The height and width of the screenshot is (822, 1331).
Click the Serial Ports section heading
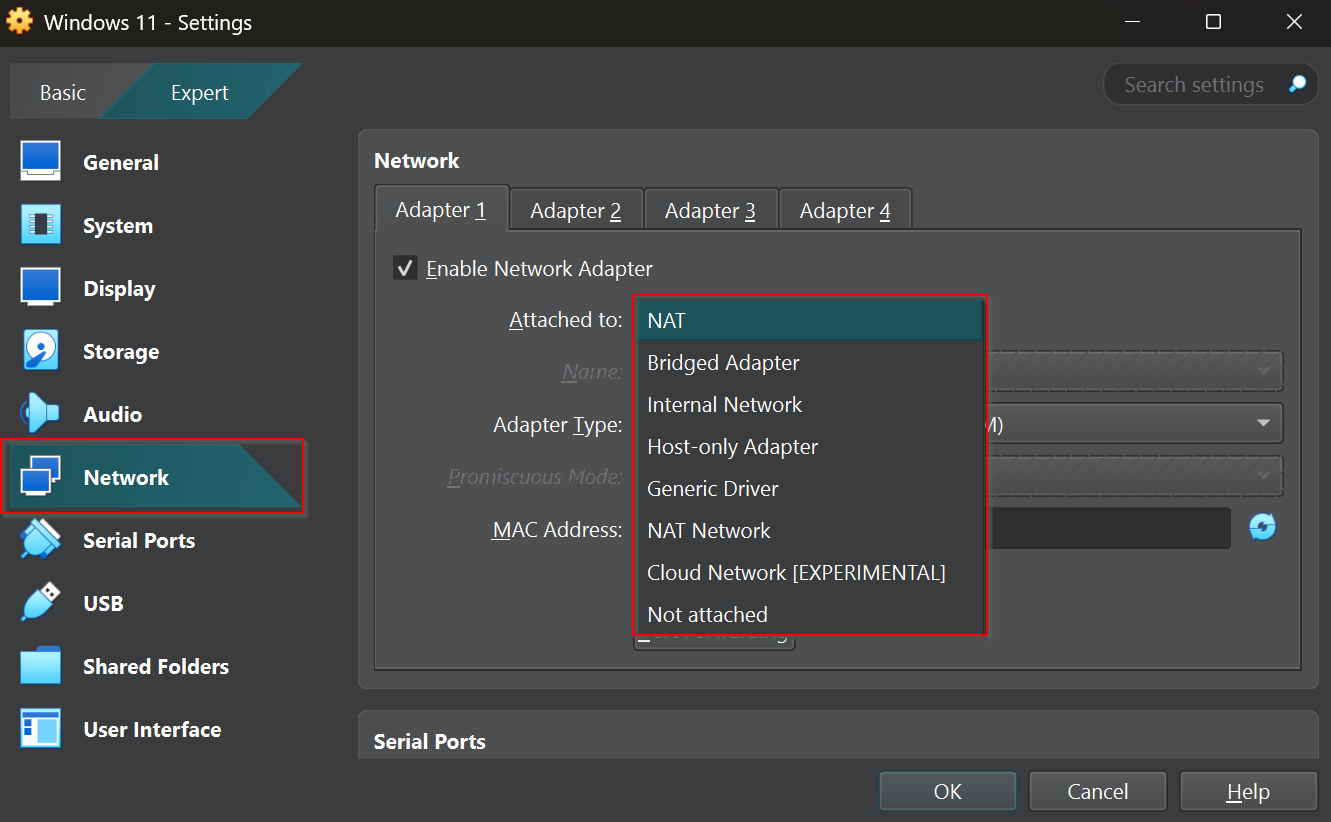(430, 741)
